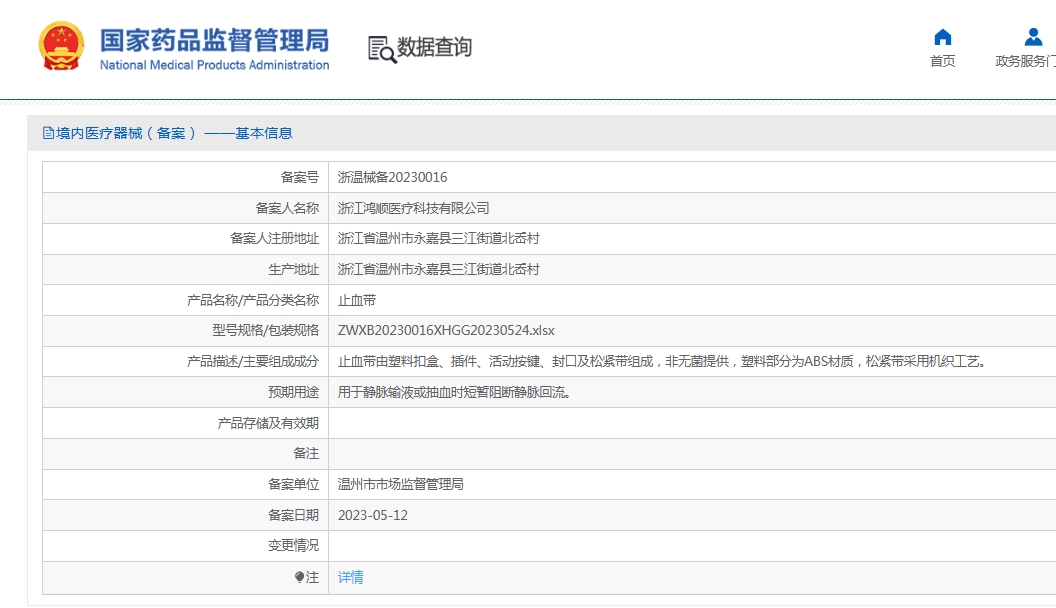
Task: Click the 首页 label
Action: [x=943, y=61]
